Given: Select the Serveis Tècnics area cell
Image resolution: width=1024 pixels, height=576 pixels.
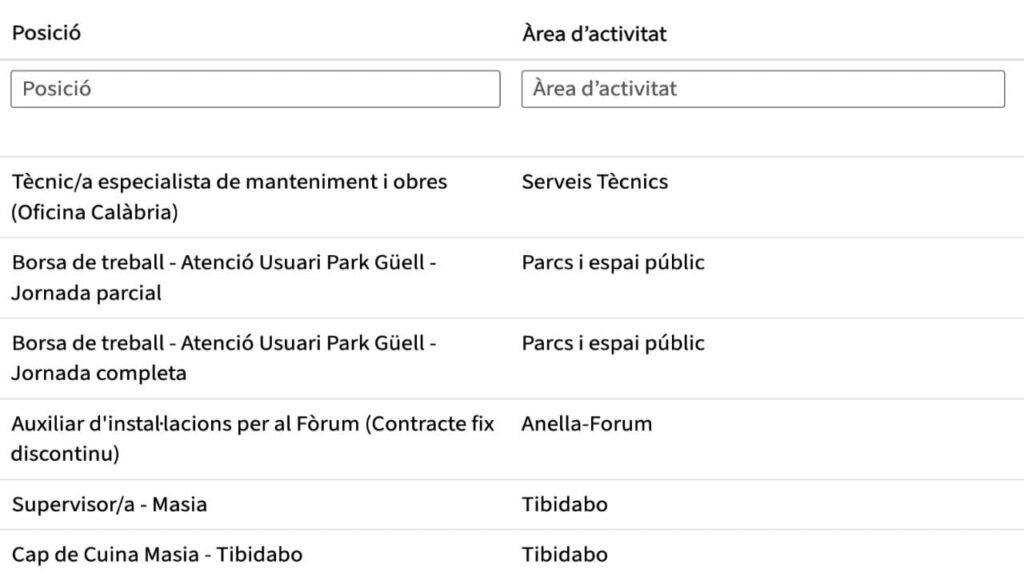Looking at the screenshot, I should pos(594,182).
